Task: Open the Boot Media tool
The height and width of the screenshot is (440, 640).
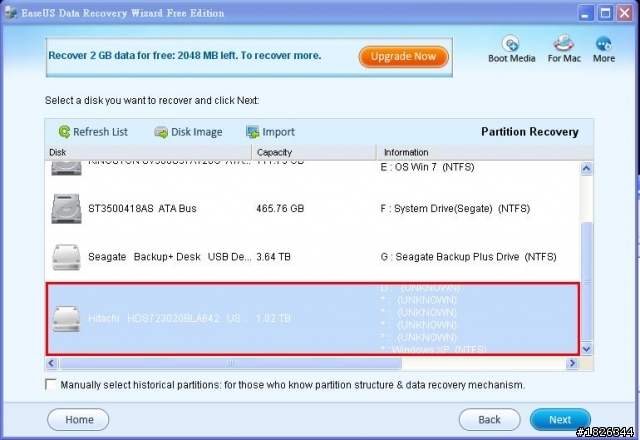Action: [x=511, y=49]
